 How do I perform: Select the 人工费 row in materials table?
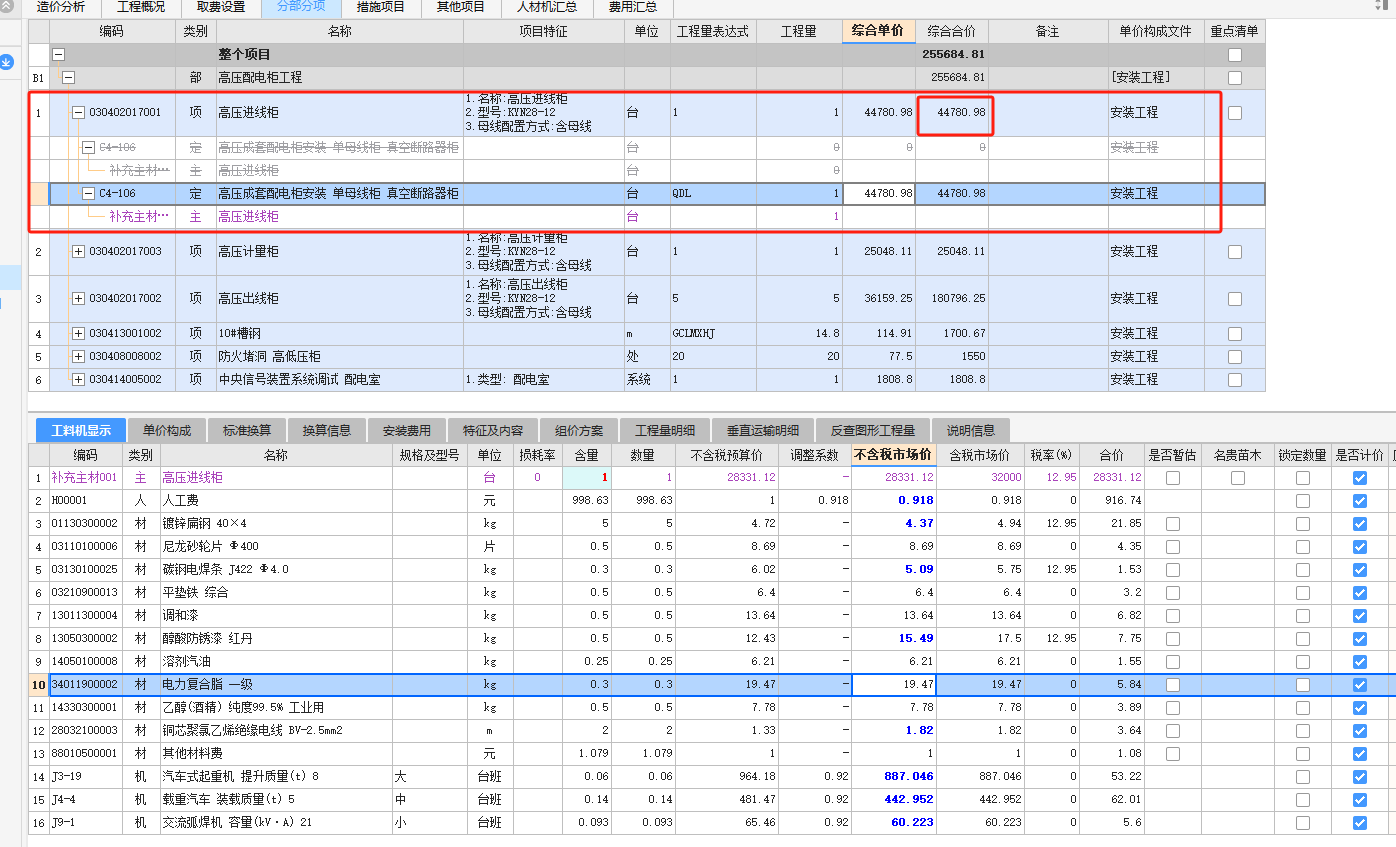(x=711, y=501)
